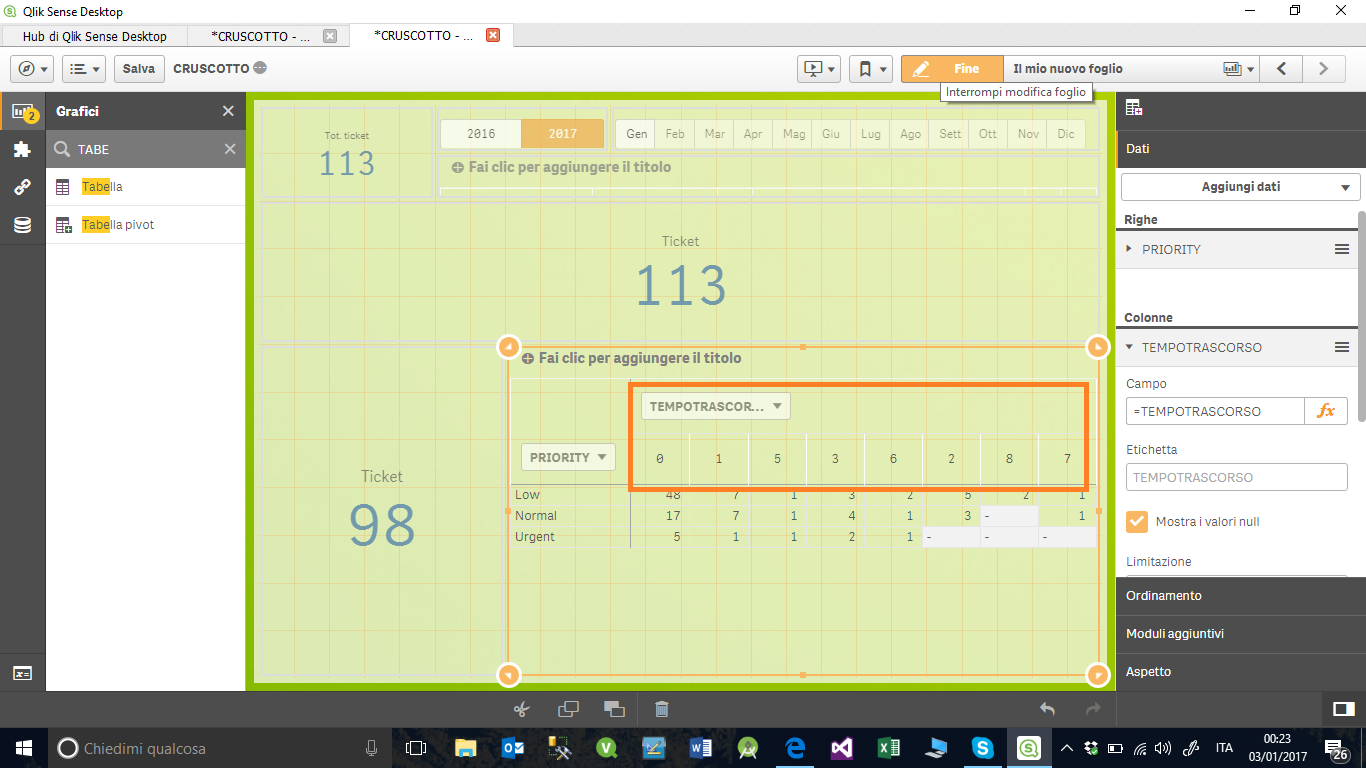
Task: Select the Tabella pivot chart item
Action: point(145,225)
